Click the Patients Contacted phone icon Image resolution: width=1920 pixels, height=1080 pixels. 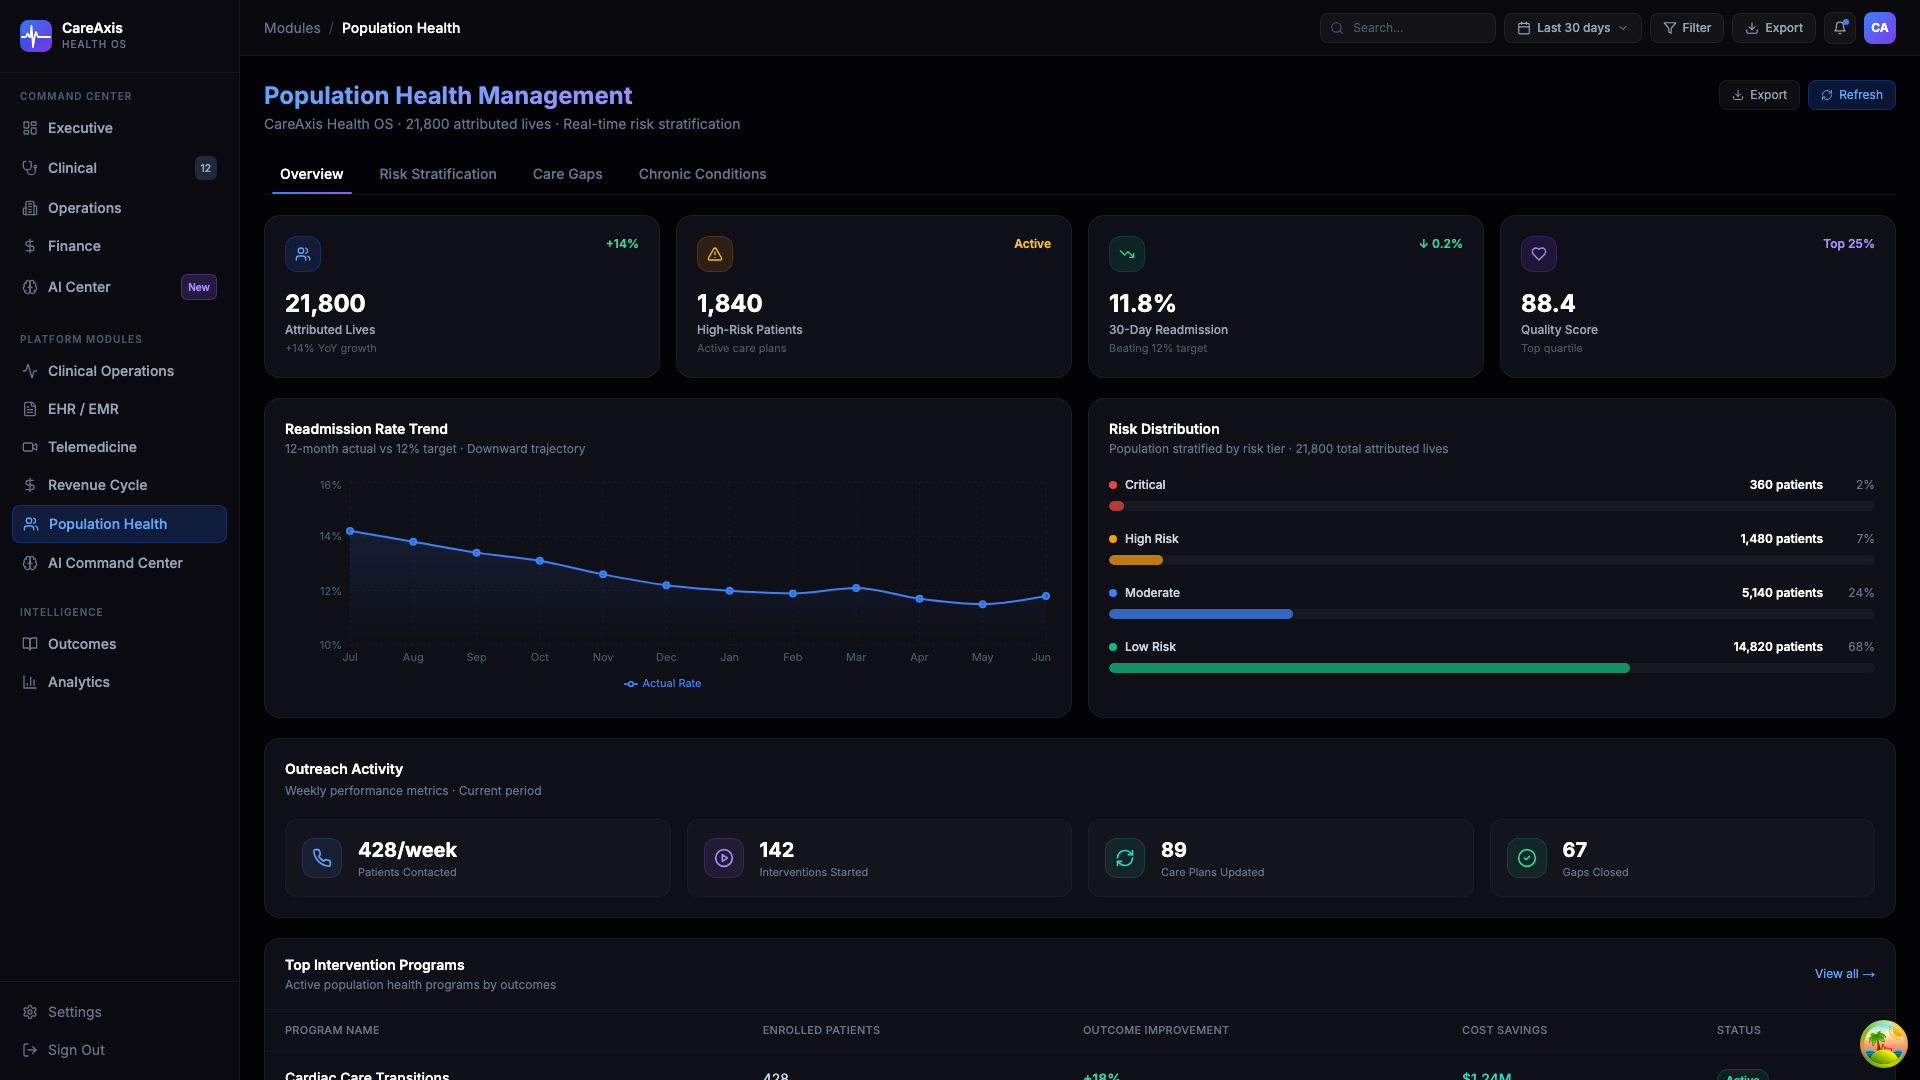click(322, 858)
